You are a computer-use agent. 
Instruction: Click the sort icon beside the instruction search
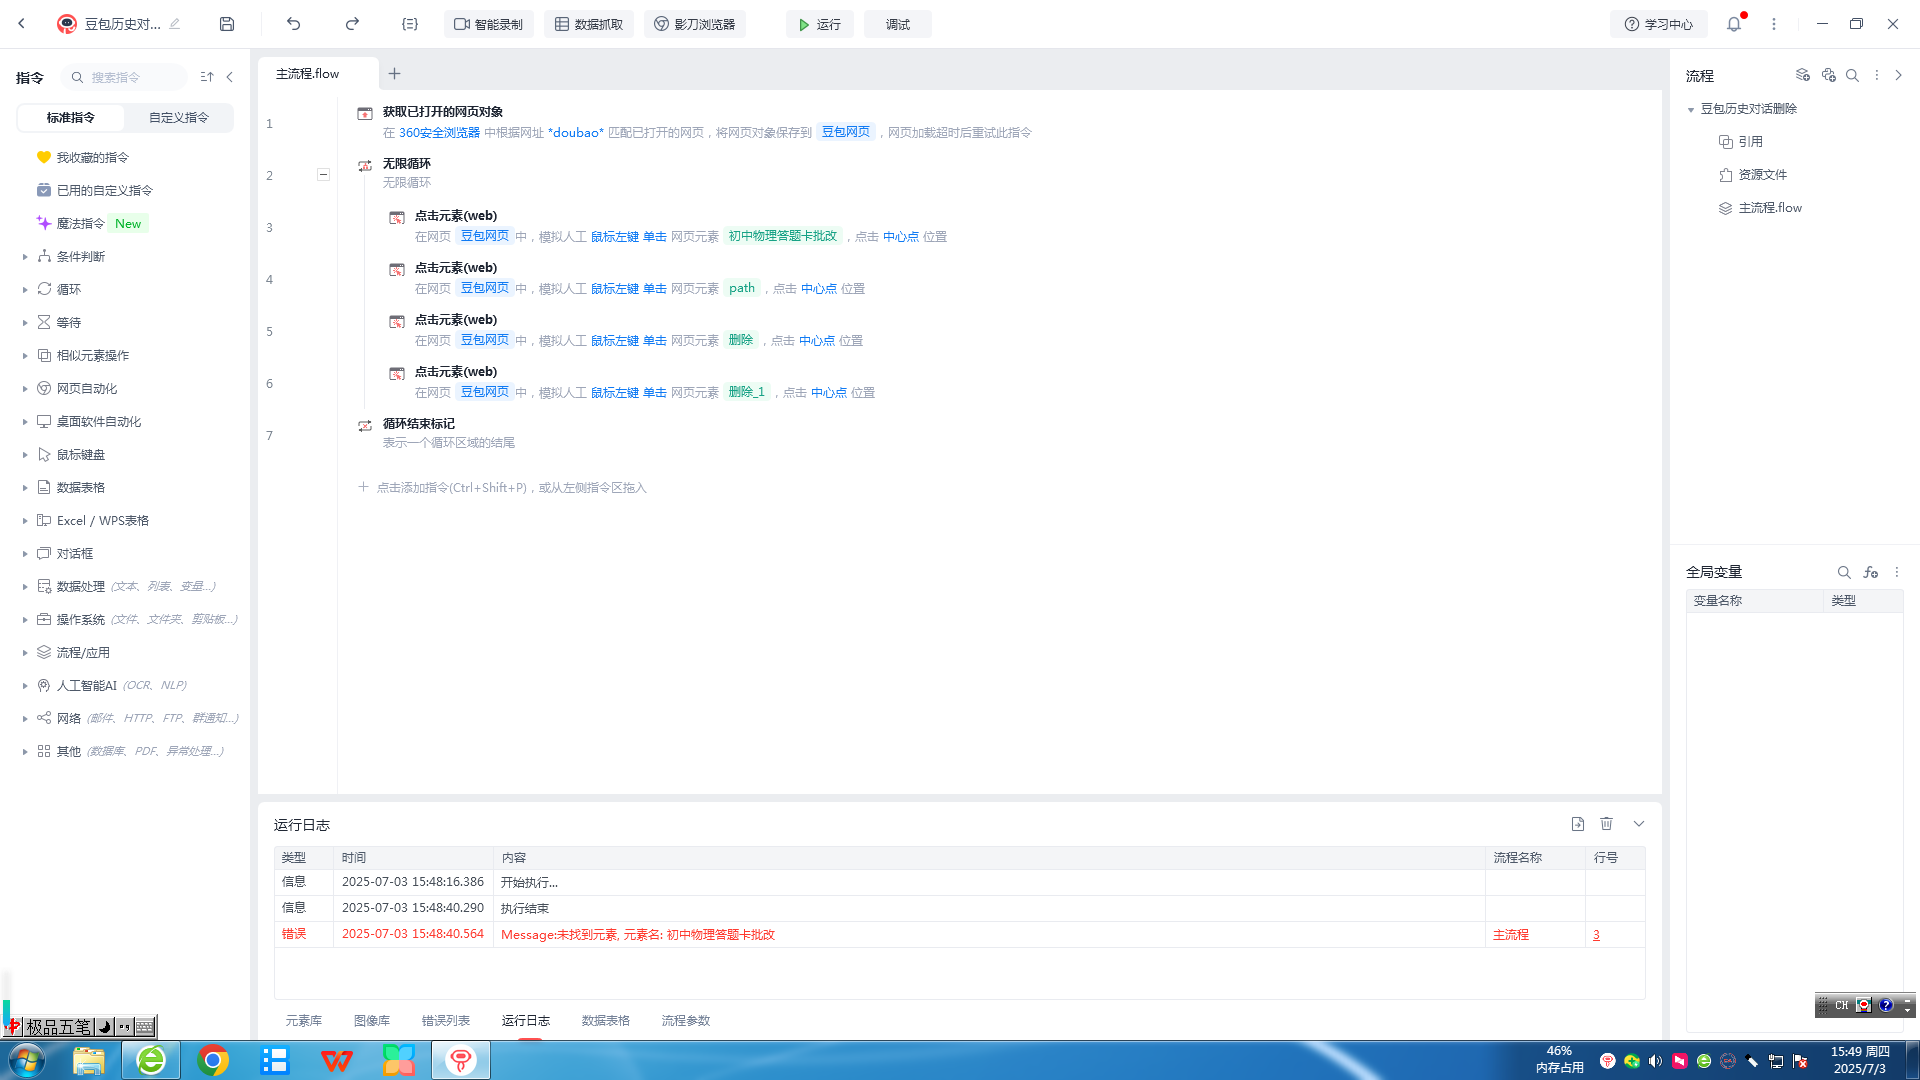[207, 77]
